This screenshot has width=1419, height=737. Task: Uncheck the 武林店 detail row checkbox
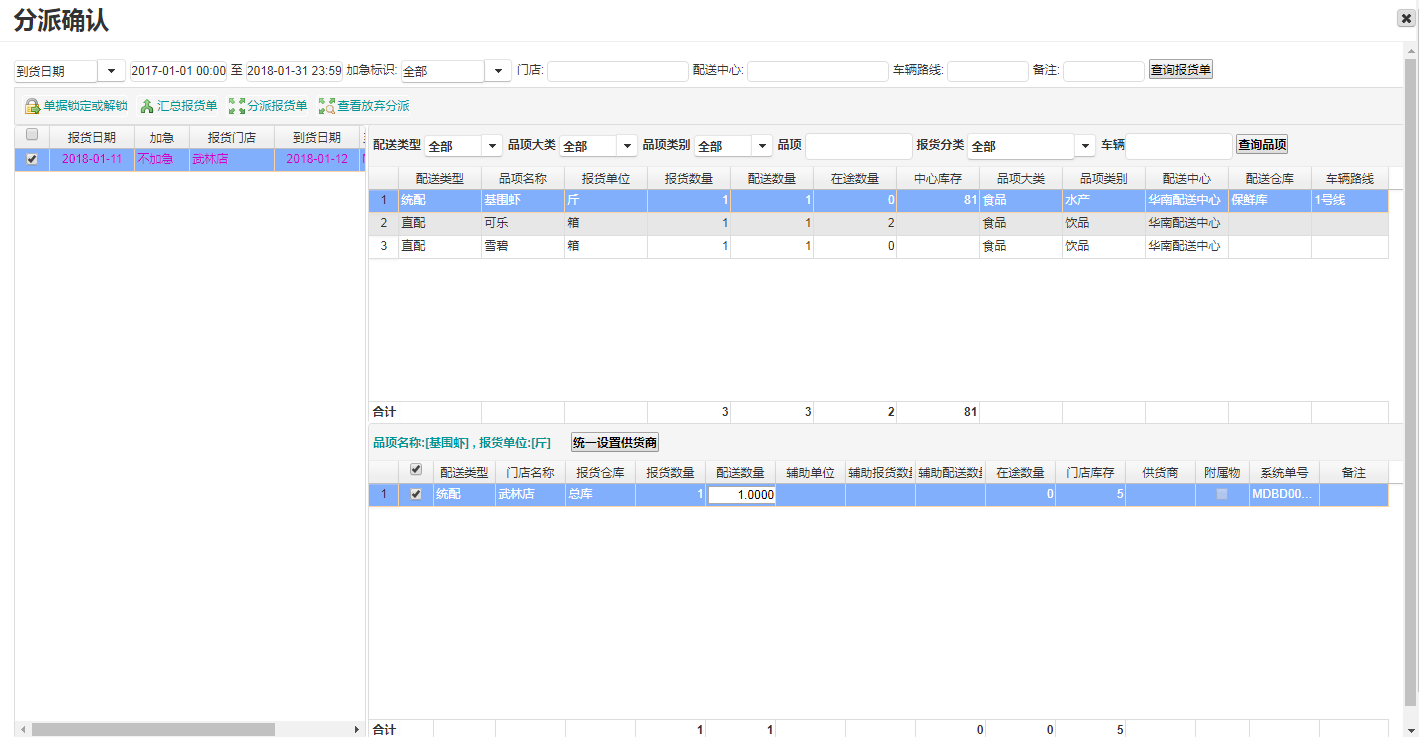point(416,494)
